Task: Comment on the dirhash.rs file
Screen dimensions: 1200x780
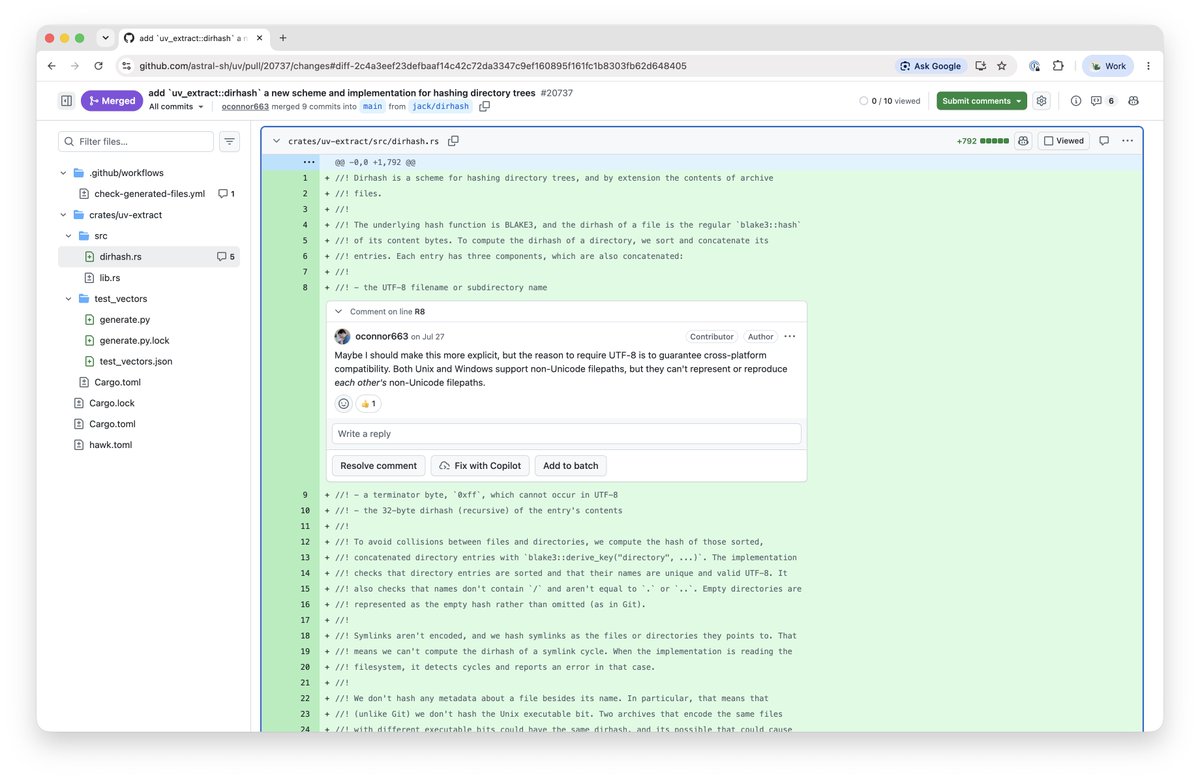Action: point(1104,141)
